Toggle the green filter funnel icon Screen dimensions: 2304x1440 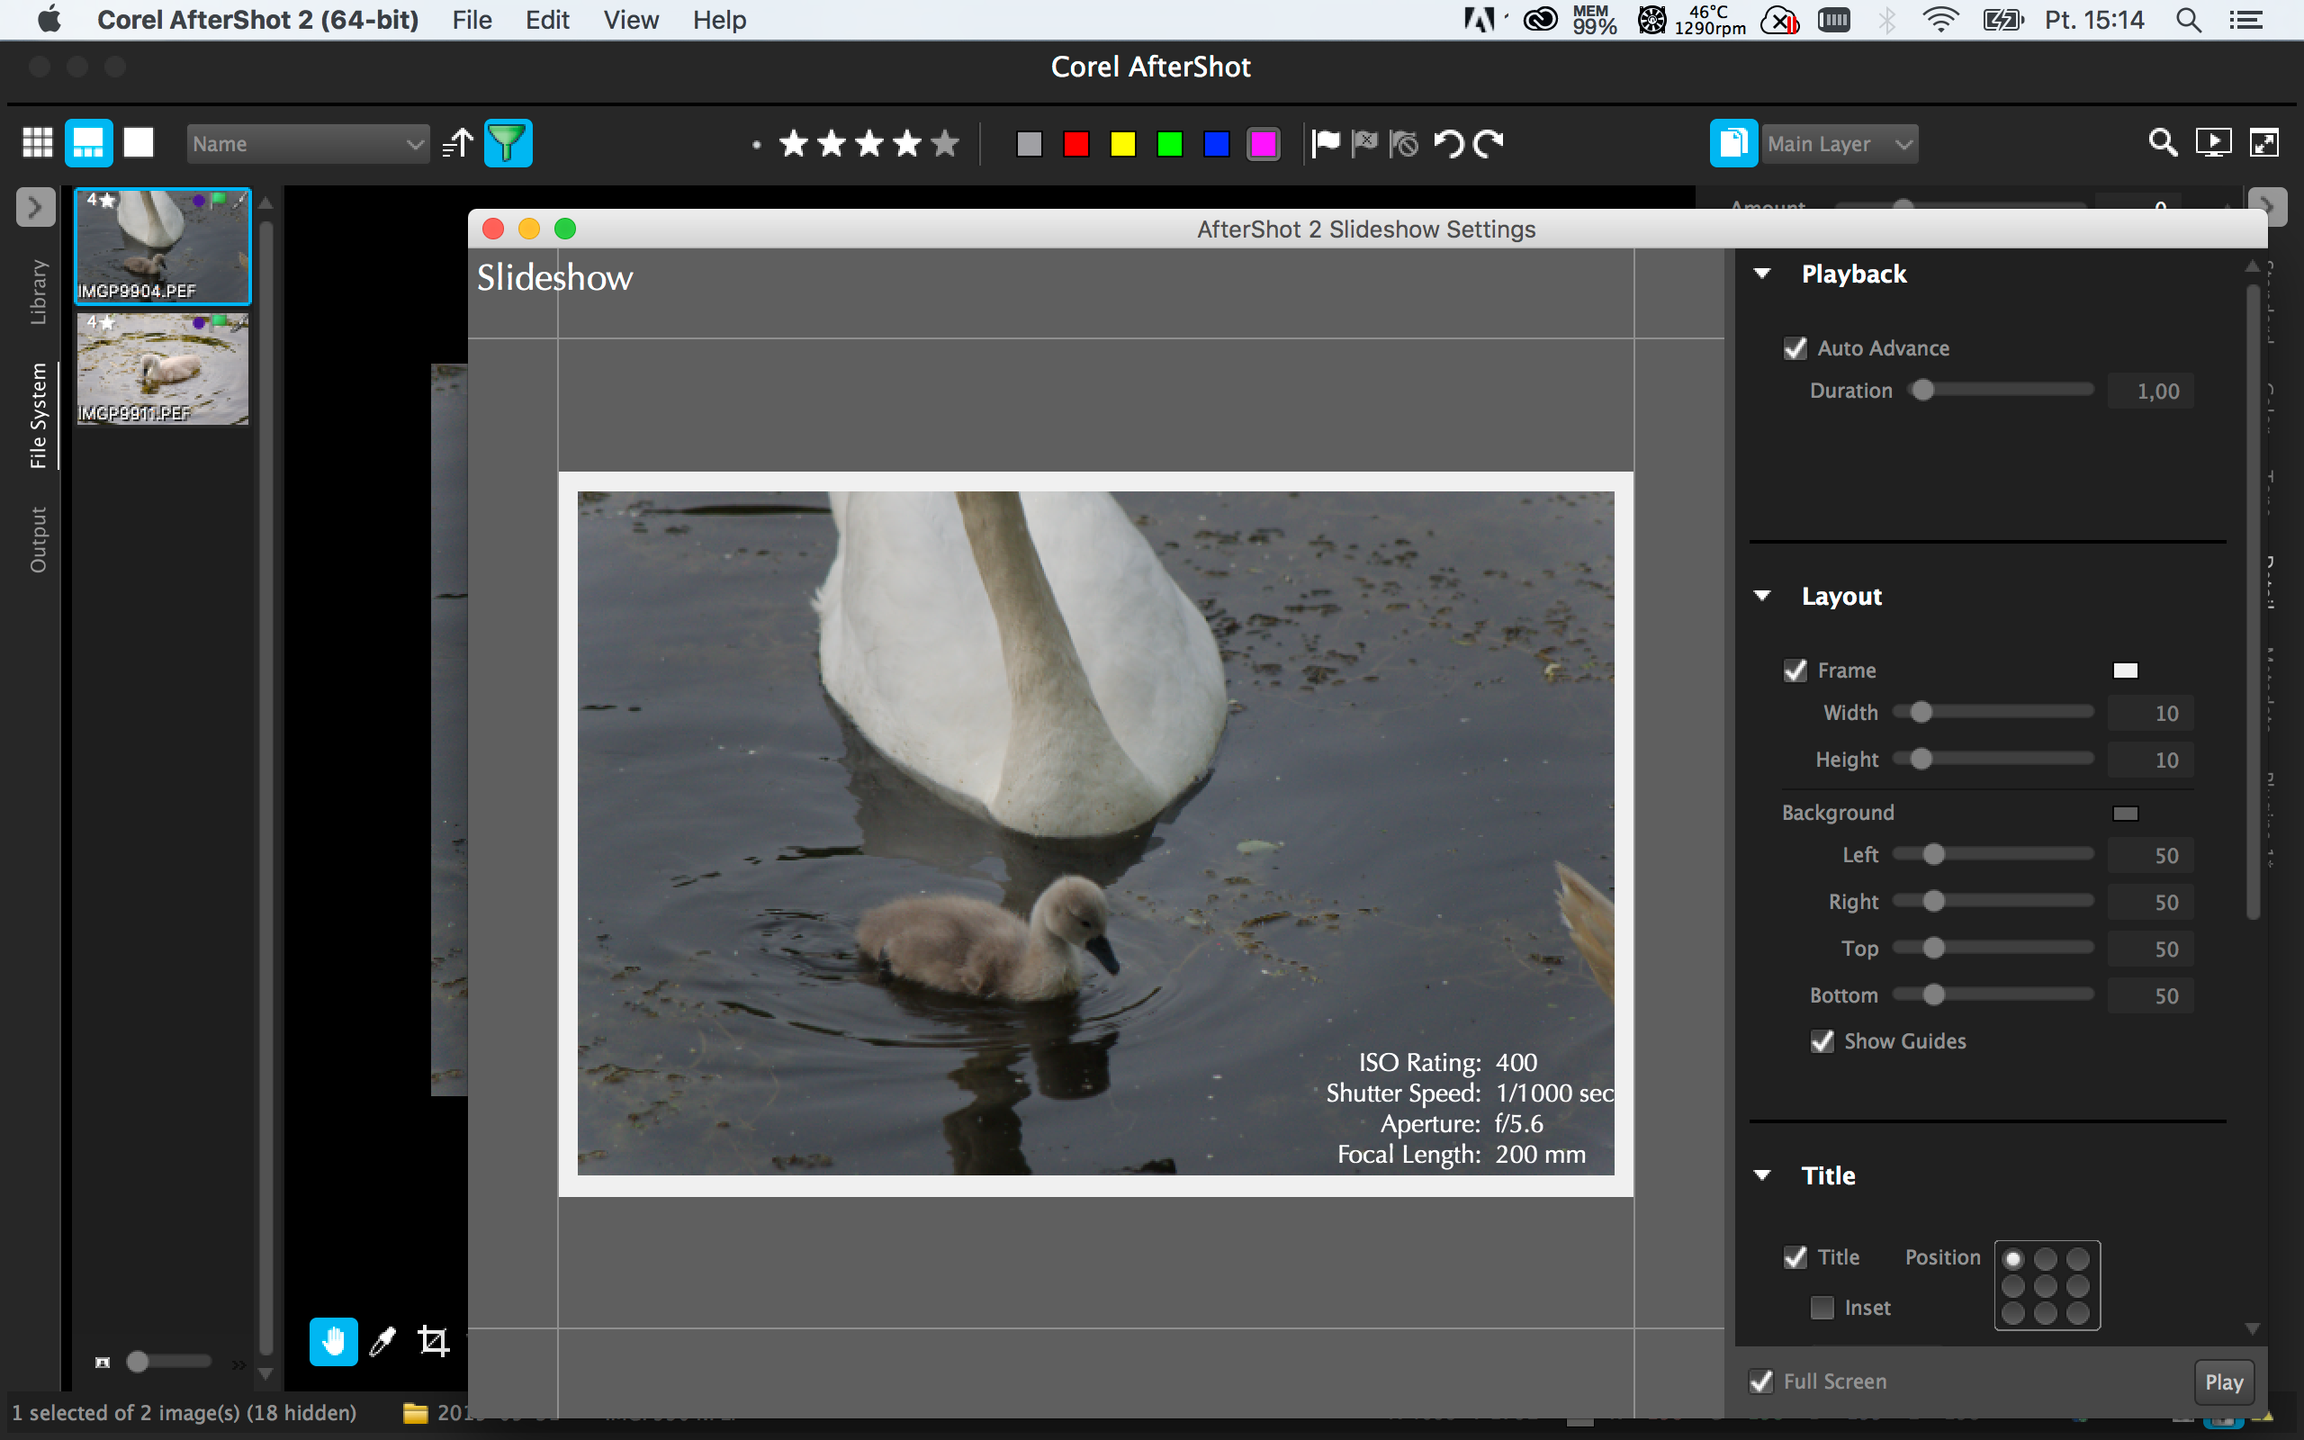click(508, 143)
